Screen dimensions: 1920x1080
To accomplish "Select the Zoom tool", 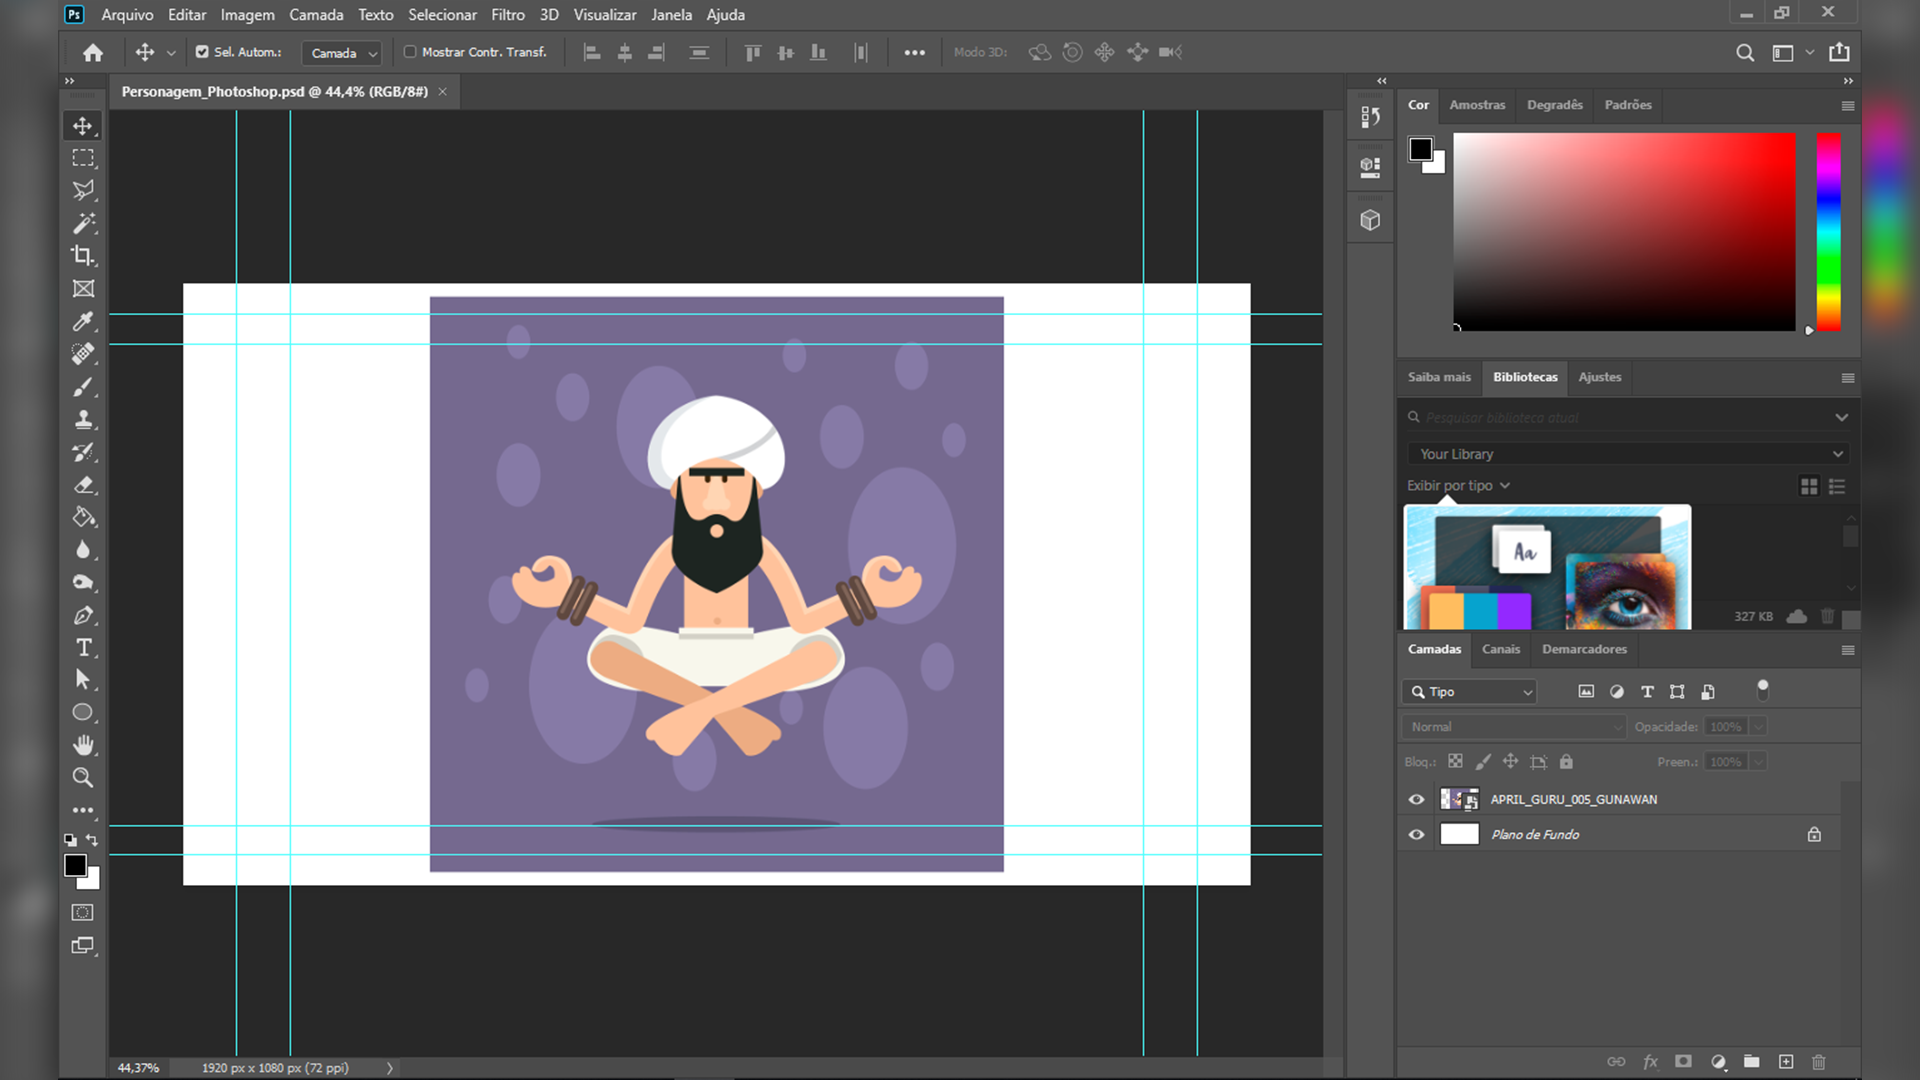I will click(x=83, y=778).
